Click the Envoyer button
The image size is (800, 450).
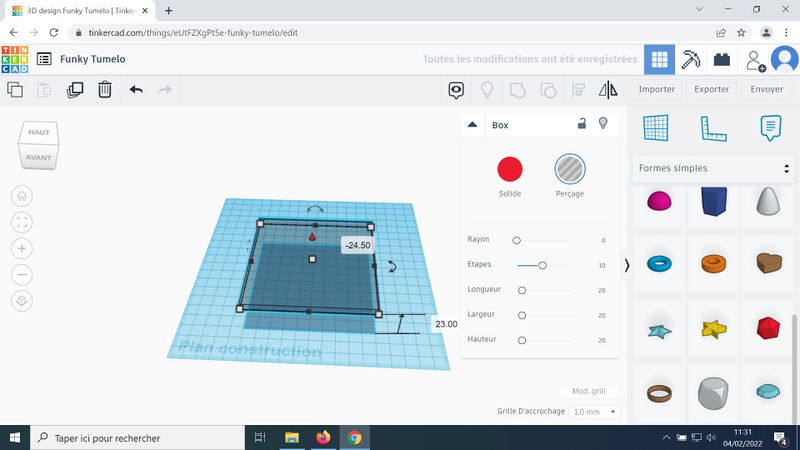tap(766, 89)
